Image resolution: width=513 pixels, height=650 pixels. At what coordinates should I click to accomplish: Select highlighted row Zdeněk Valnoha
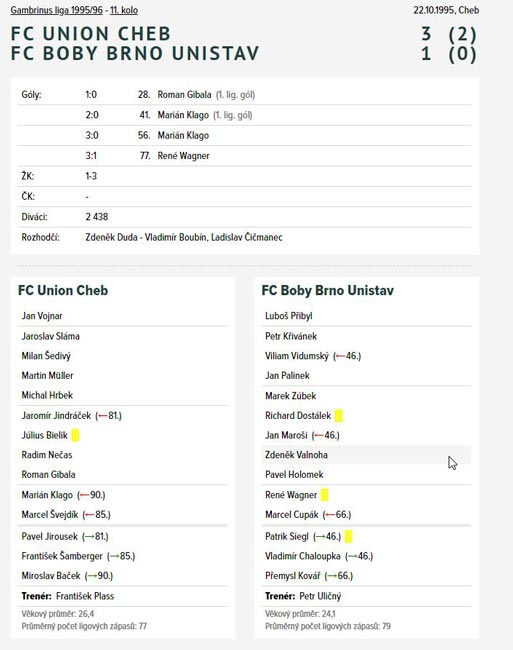[x=366, y=455]
